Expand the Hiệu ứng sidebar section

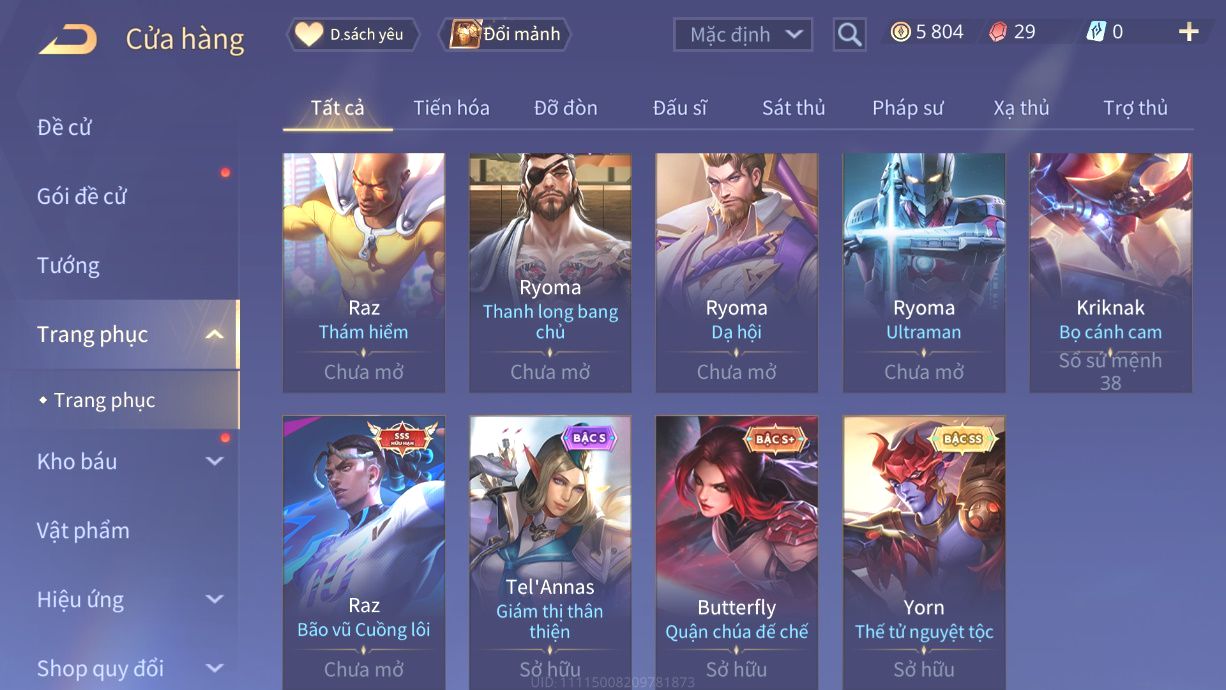click(214, 600)
